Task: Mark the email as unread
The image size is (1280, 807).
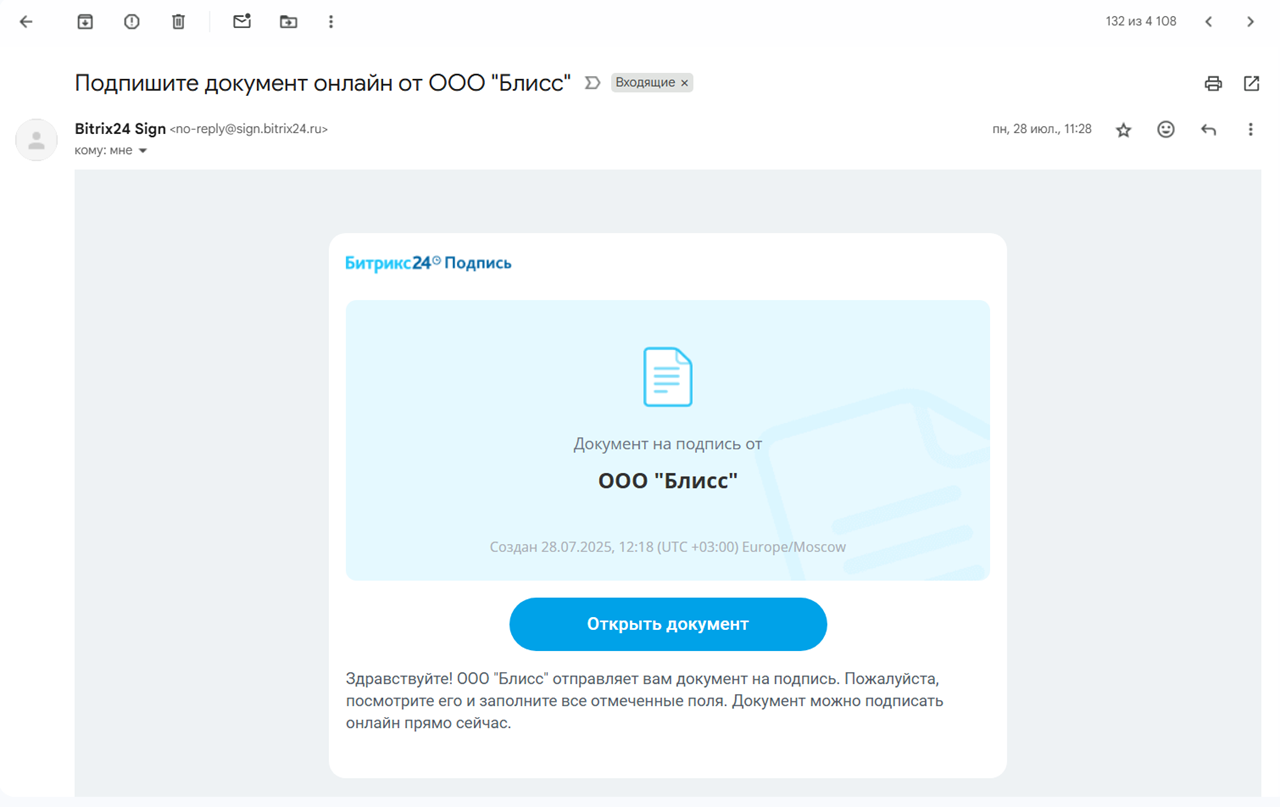Action: pyautogui.click(x=242, y=22)
